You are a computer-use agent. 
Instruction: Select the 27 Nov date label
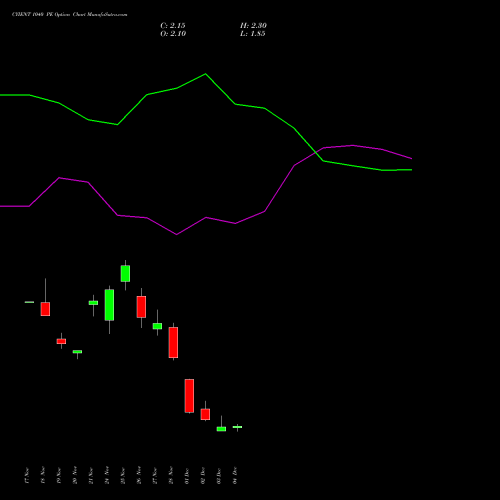155,475
